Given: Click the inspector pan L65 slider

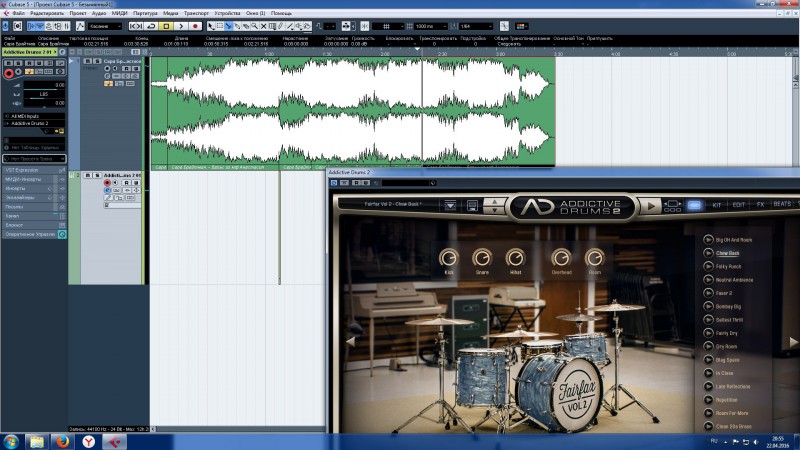Looking at the screenshot, I should 44,94.
